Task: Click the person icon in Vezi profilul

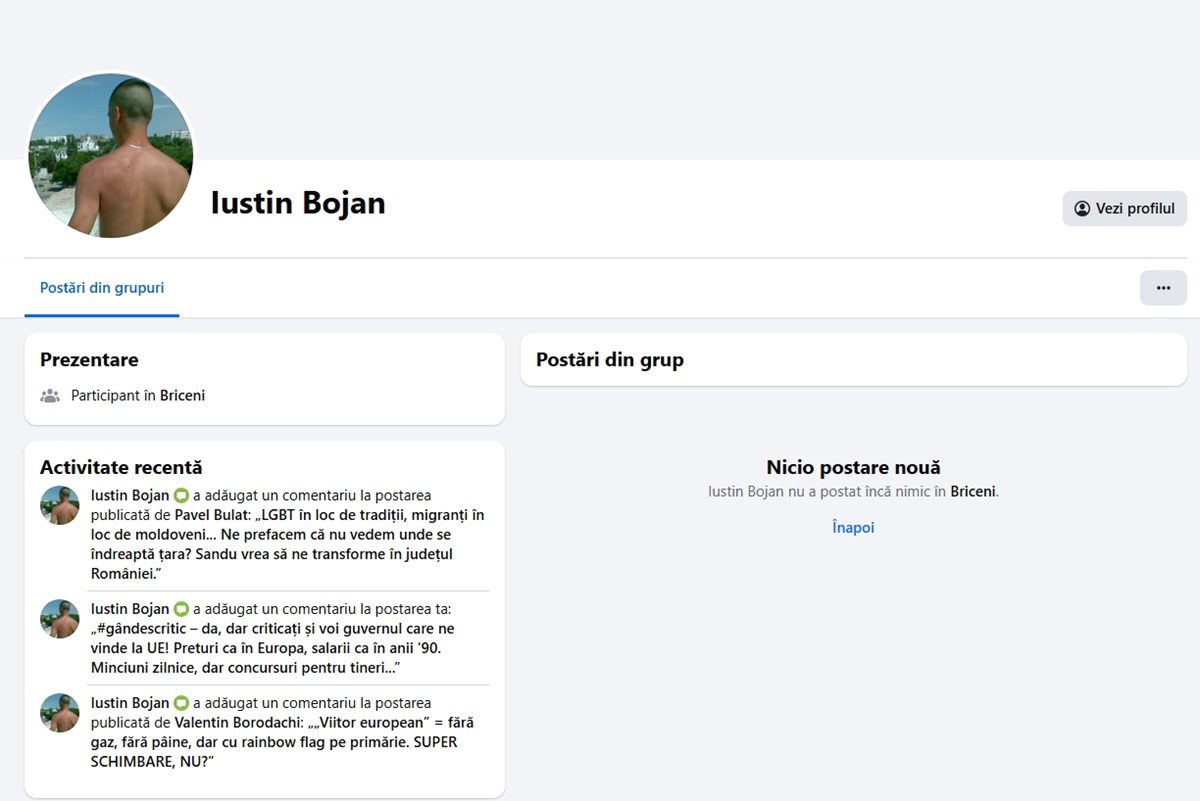Action: coord(1082,209)
